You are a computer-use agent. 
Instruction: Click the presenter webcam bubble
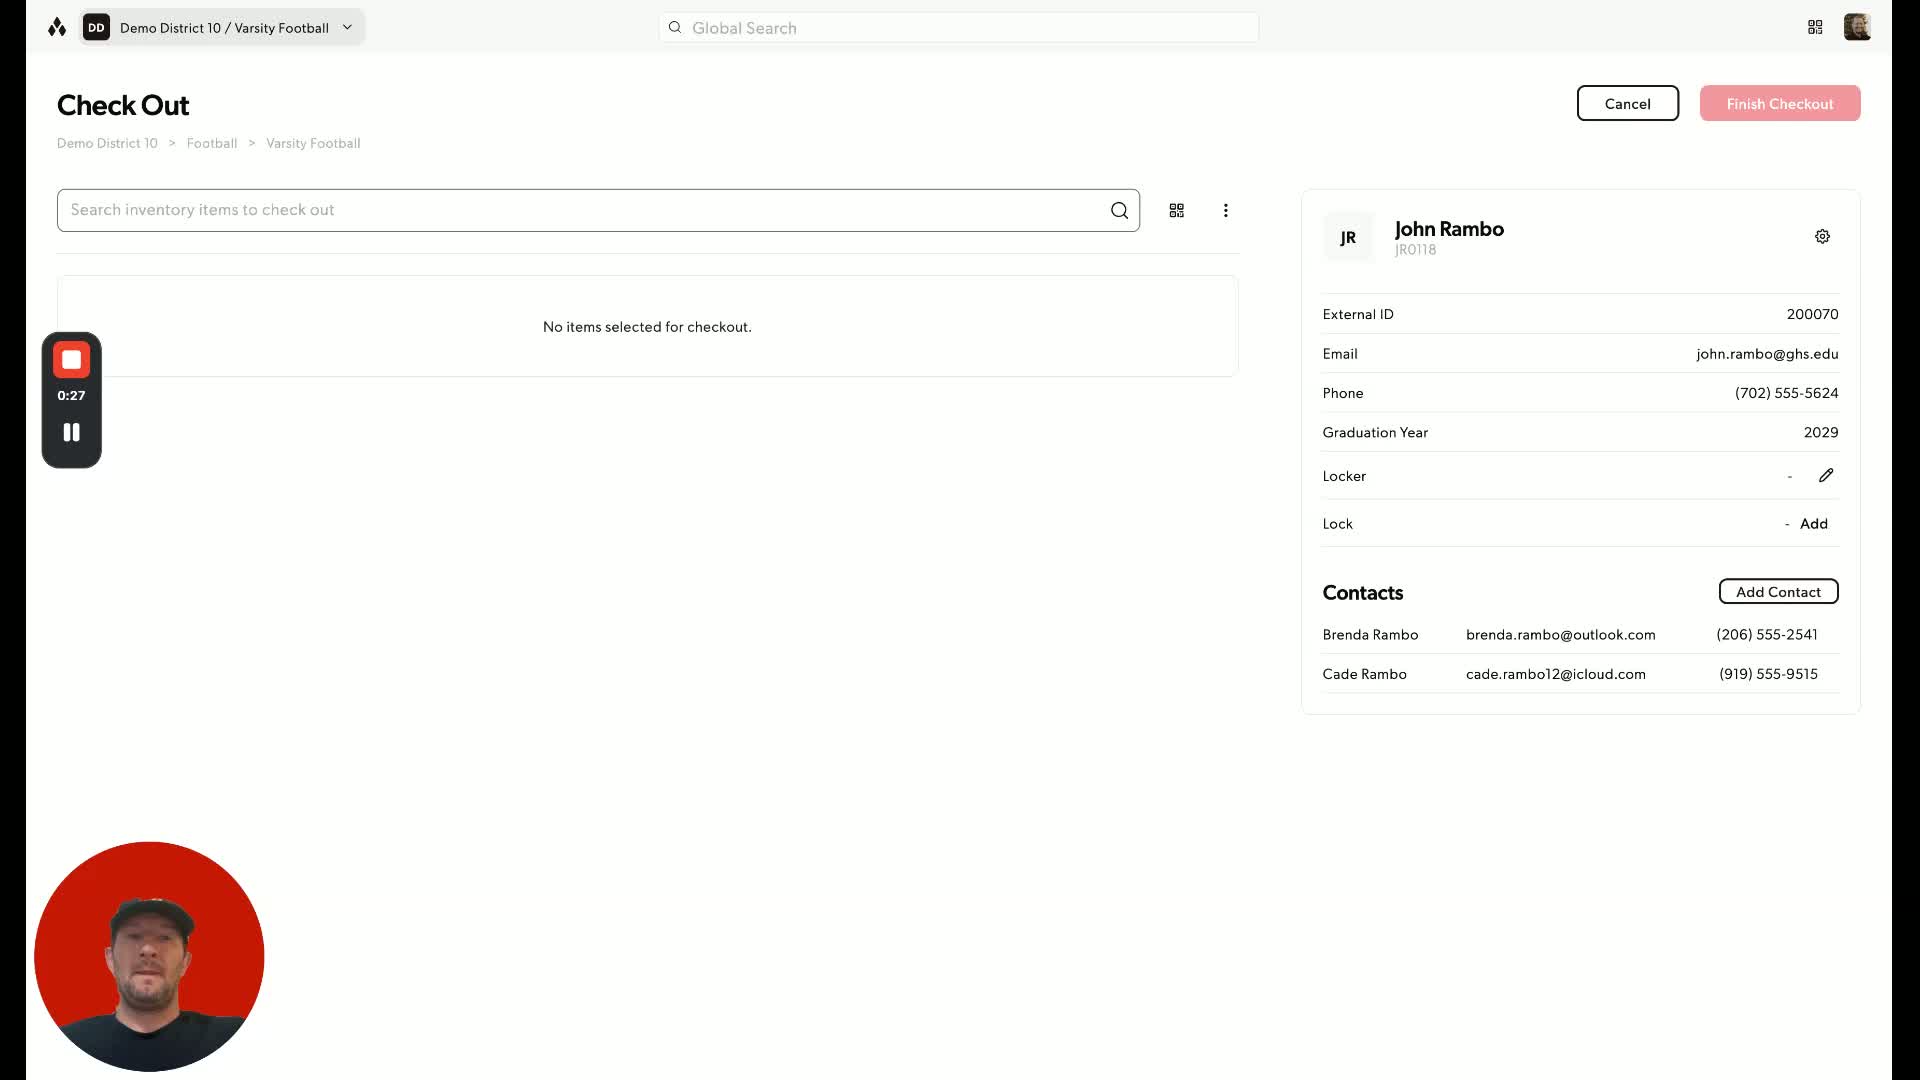click(x=149, y=956)
